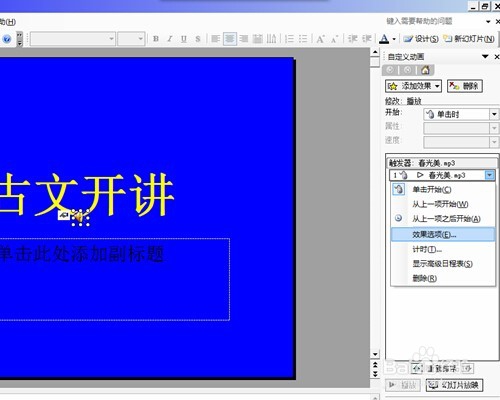Toggle dropdown arrow of 春光美.mp3 animation item

pyautogui.click(x=489, y=175)
